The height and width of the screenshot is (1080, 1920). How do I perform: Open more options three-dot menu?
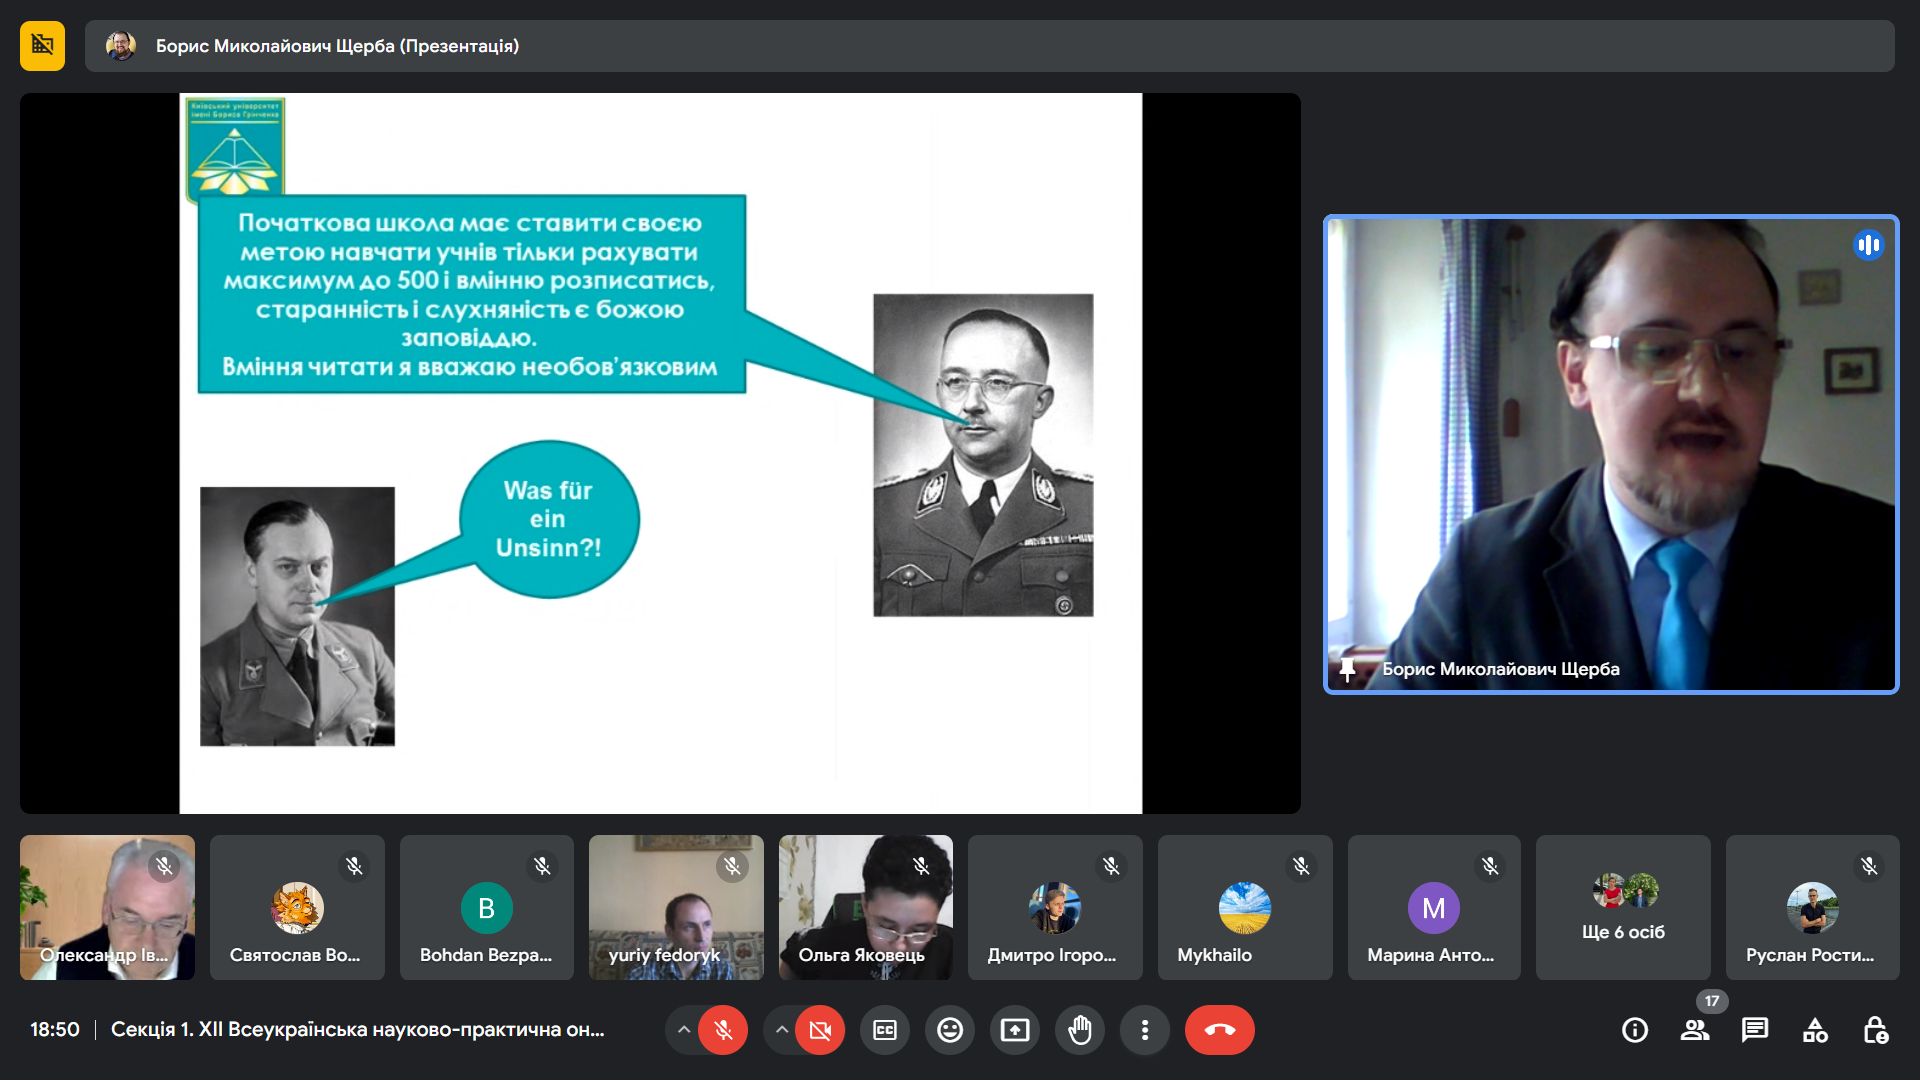pos(1145,1030)
